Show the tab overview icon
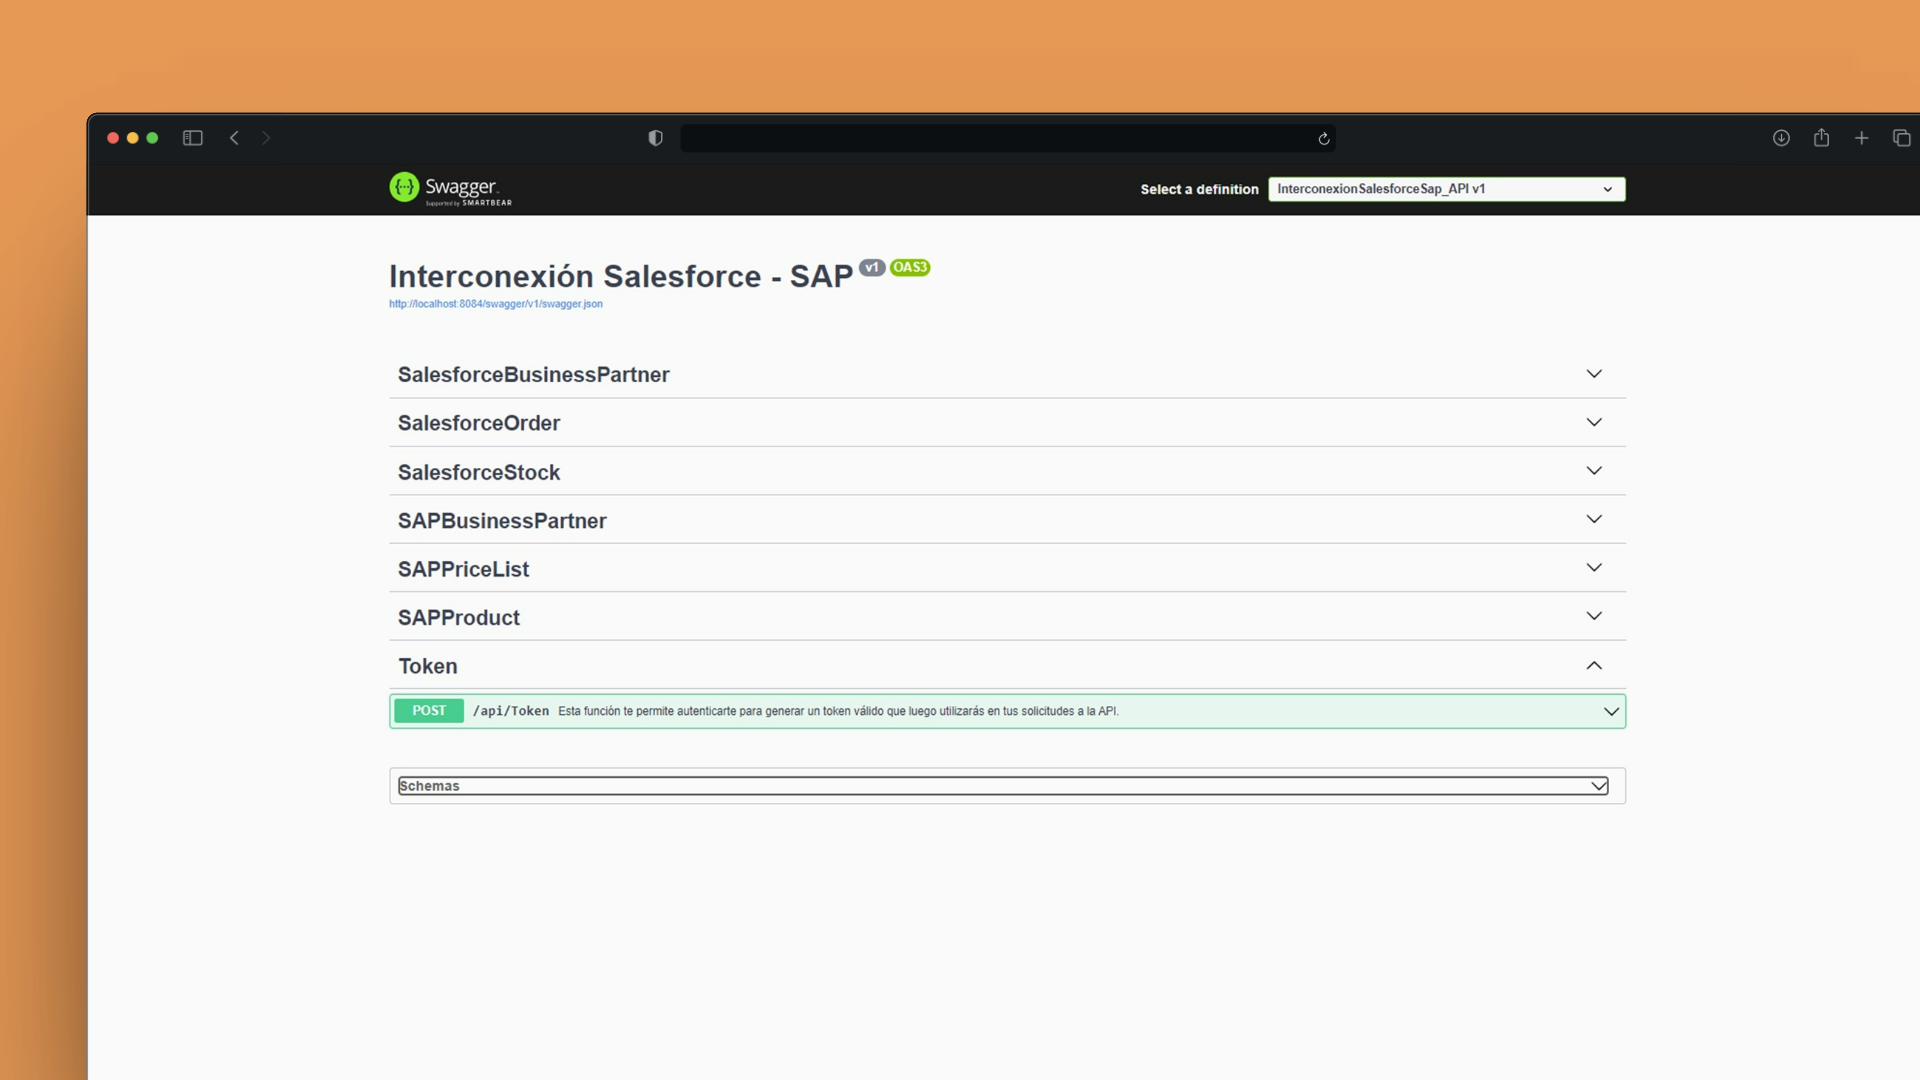Image resolution: width=1920 pixels, height=1080 pixels. (x=1901, y=138)
